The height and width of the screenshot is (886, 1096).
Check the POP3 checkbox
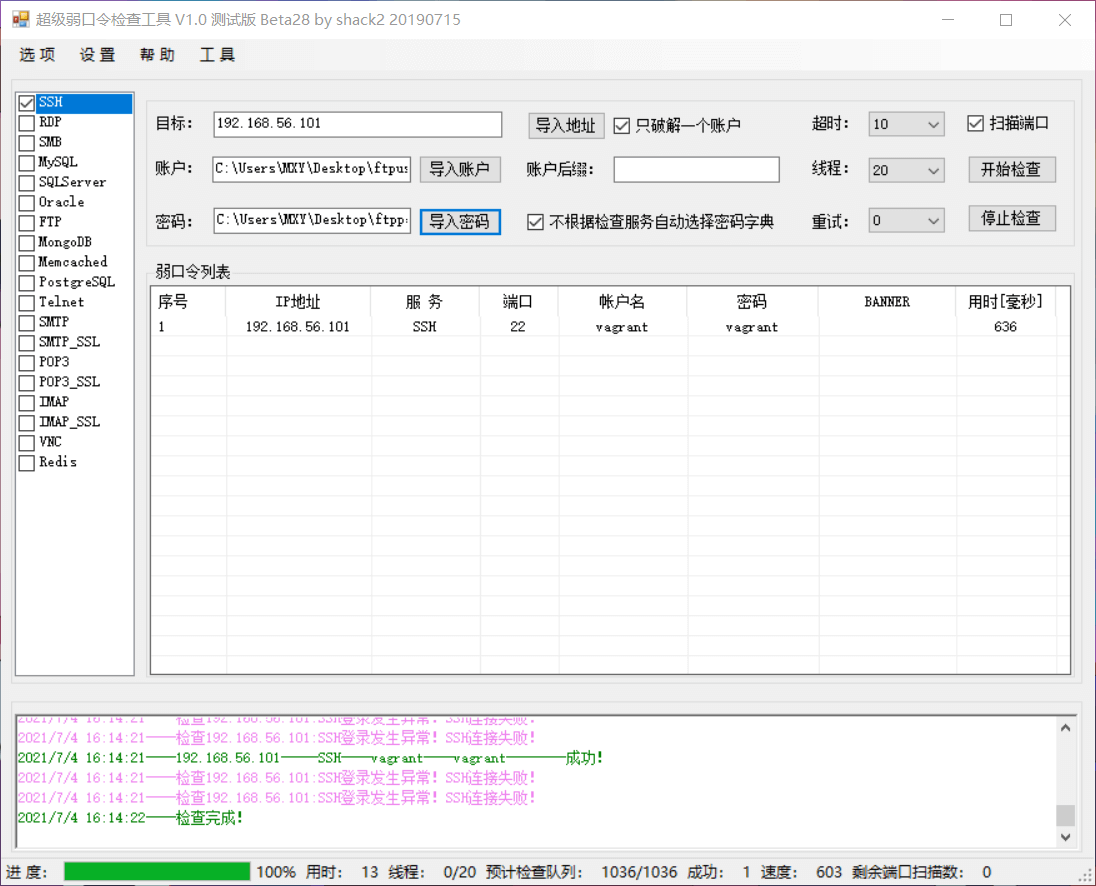[x=27, y=363]
